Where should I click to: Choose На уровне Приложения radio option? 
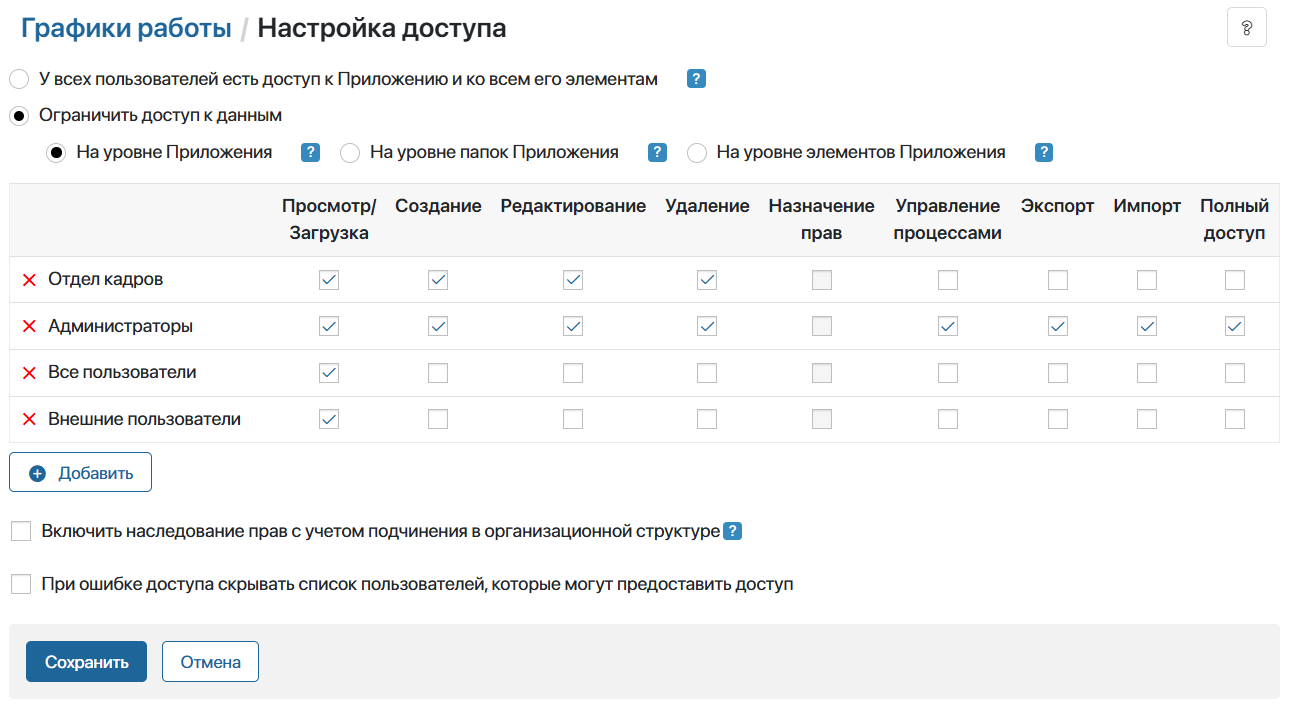click(x=56, y=153)
